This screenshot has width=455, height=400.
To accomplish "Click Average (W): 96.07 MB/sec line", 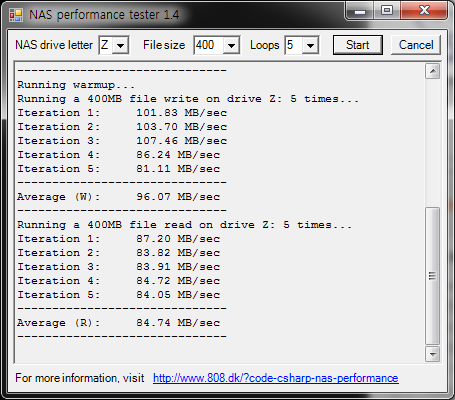I will pos(119,197).
